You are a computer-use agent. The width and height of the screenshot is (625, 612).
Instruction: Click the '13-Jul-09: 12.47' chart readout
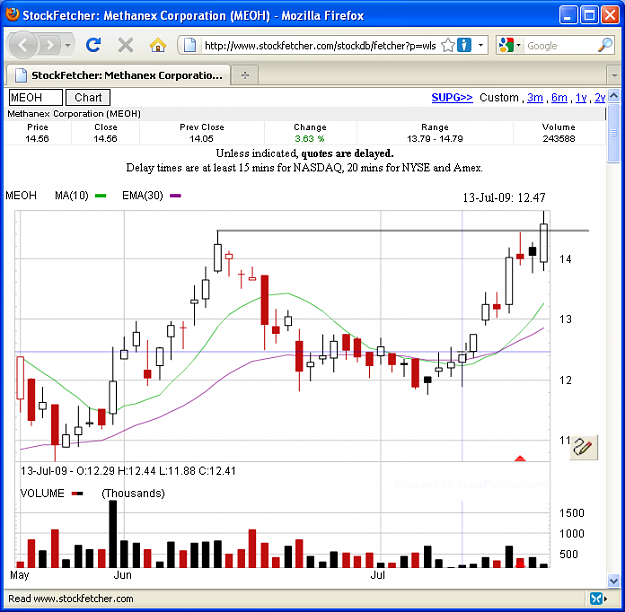click(x=504, y=197)
